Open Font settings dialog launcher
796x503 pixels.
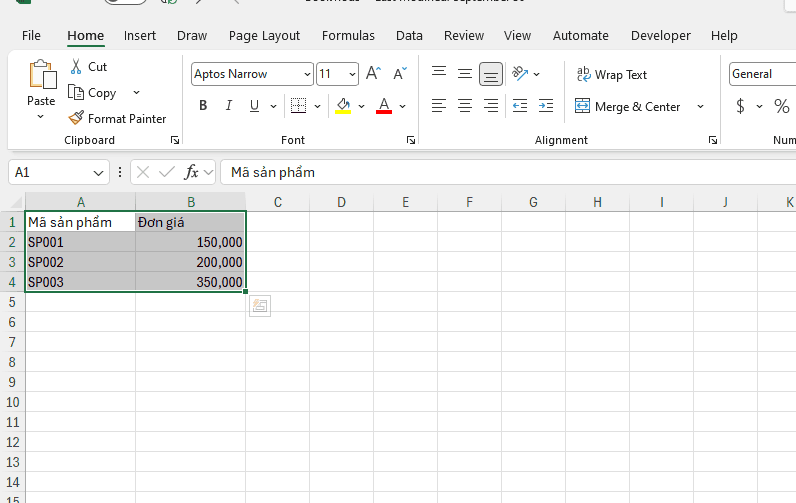[x=411, y=140]
